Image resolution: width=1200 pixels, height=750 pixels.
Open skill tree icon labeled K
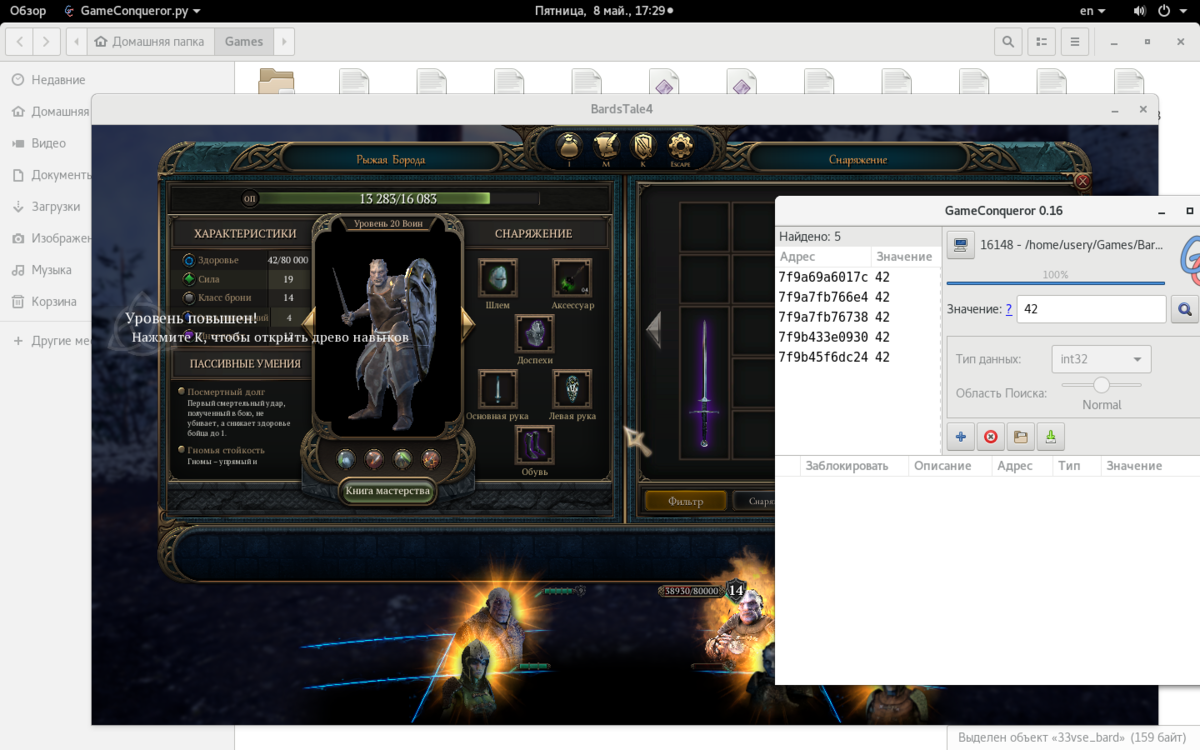643,147
